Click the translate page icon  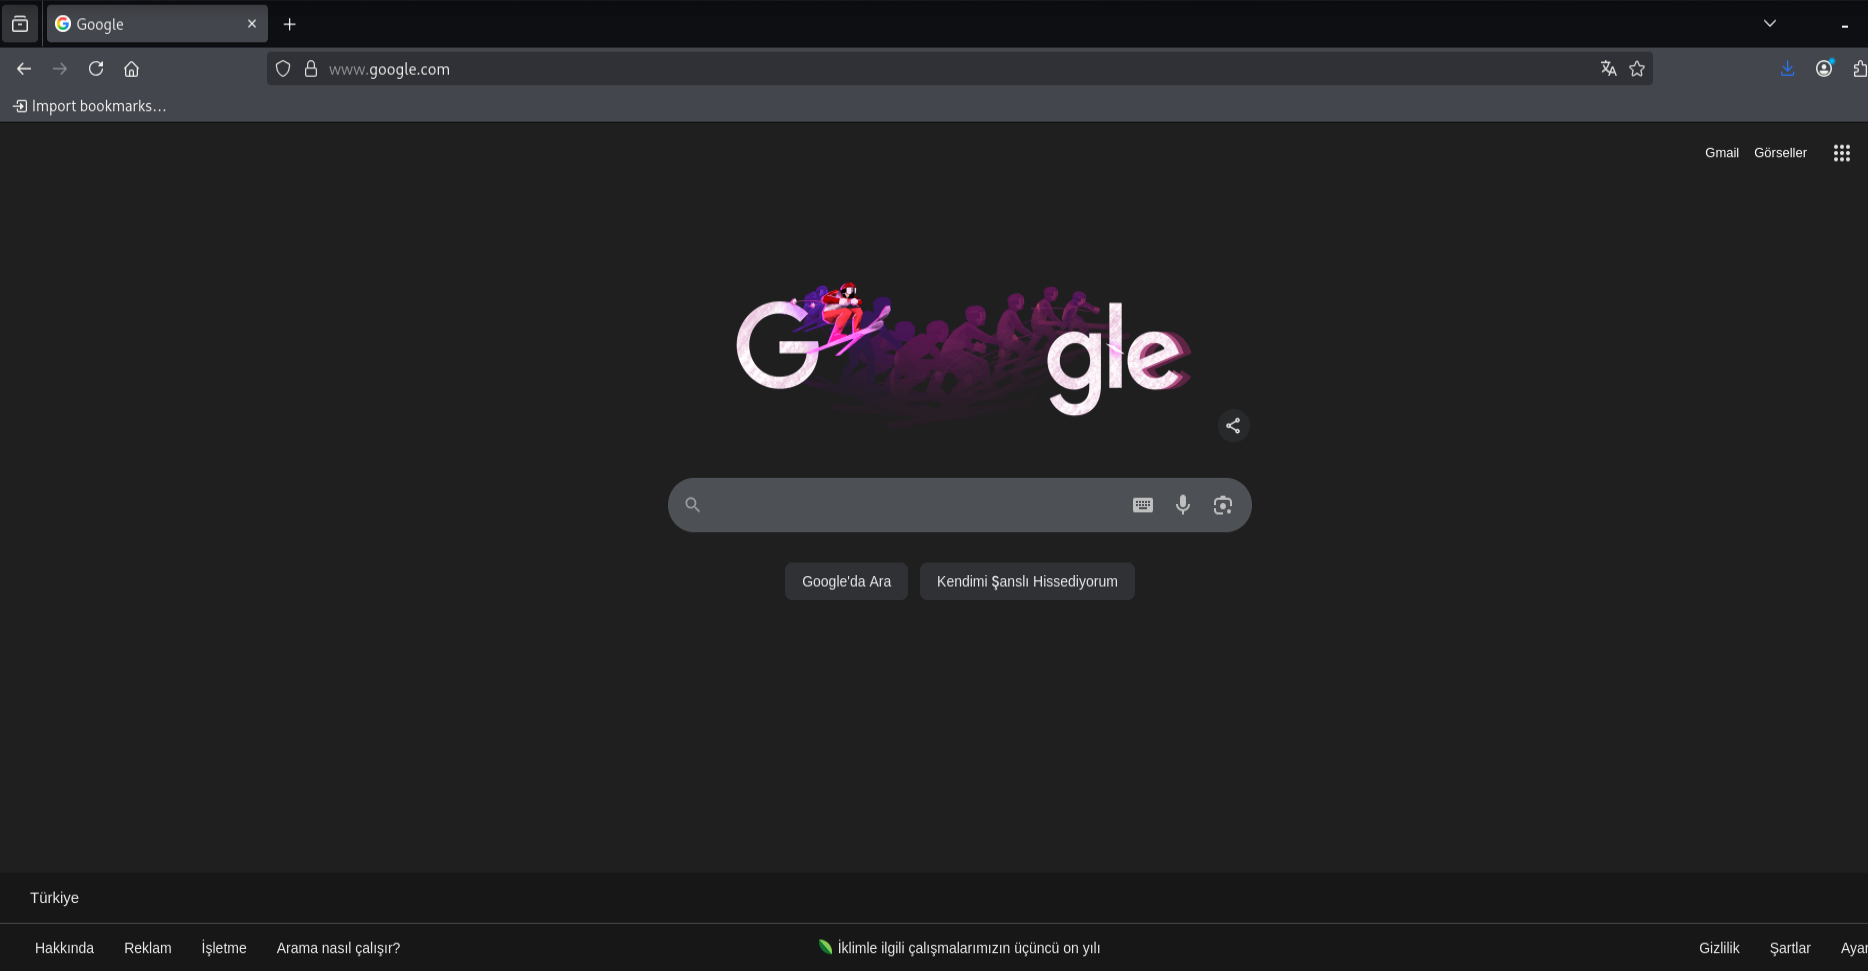(x=1608, y=69)
